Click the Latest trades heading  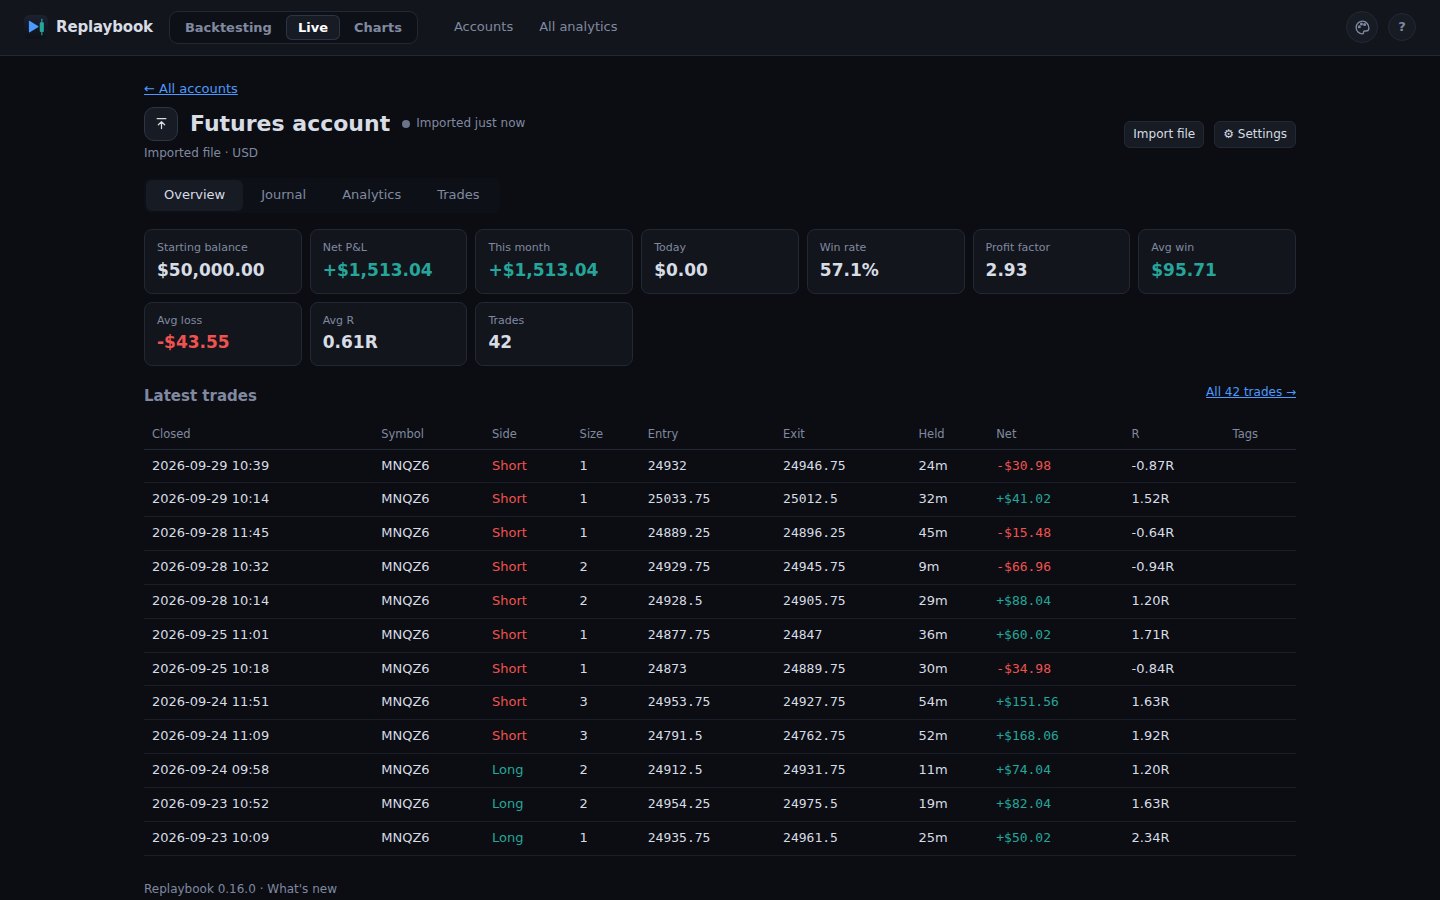pos(200,396)
